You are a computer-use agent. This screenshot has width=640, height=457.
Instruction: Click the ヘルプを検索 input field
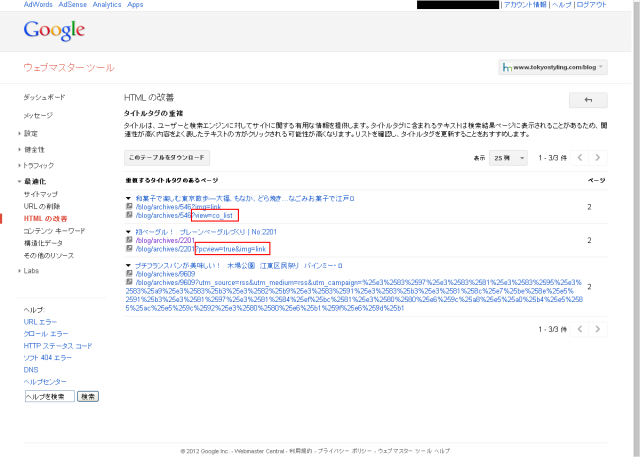tap(50, 396)
